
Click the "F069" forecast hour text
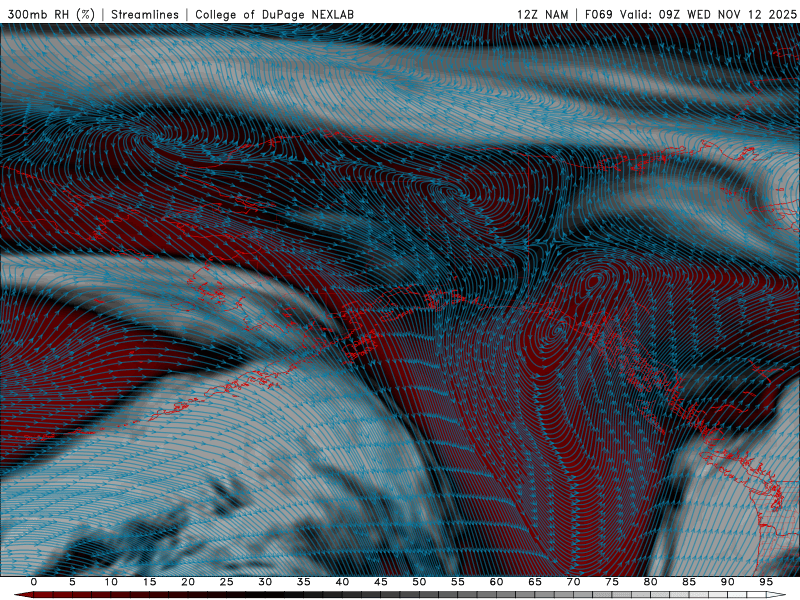coord(598,14)
